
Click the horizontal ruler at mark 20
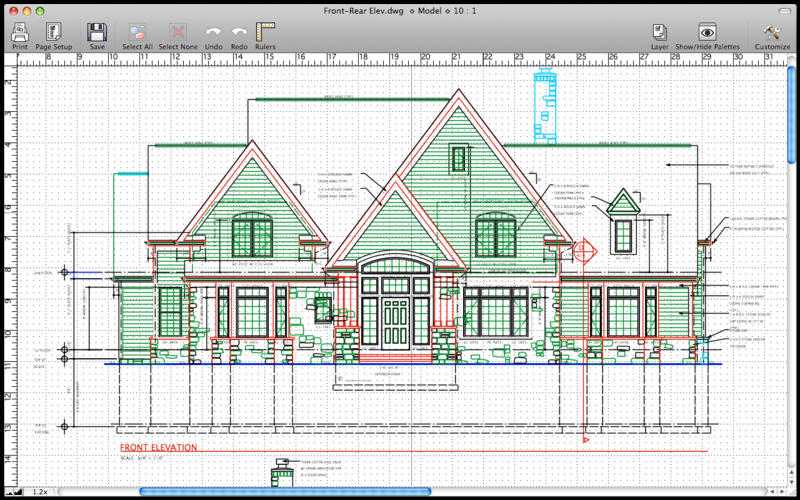(426, 59)
